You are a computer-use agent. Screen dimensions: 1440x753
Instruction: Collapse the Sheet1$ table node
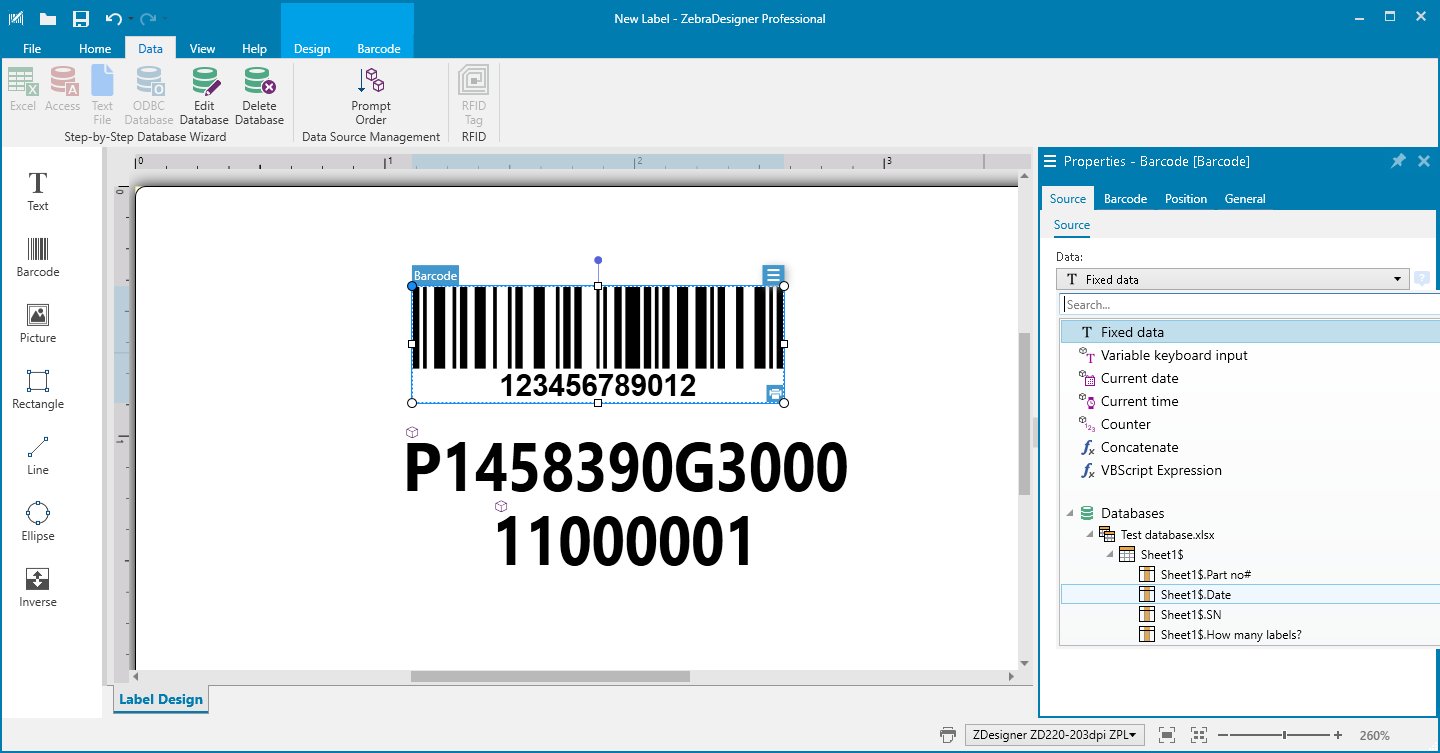[x=1110, y=555]
